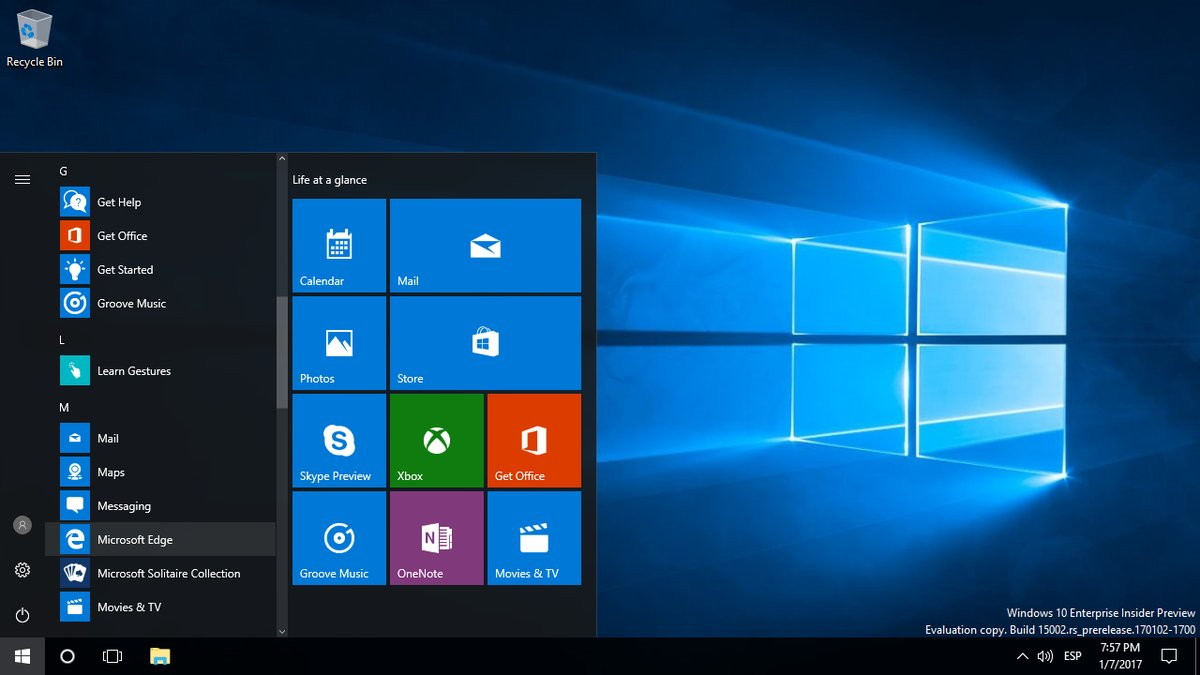
Task: Click the letter G group header
Action: click(x=64, y=171)
